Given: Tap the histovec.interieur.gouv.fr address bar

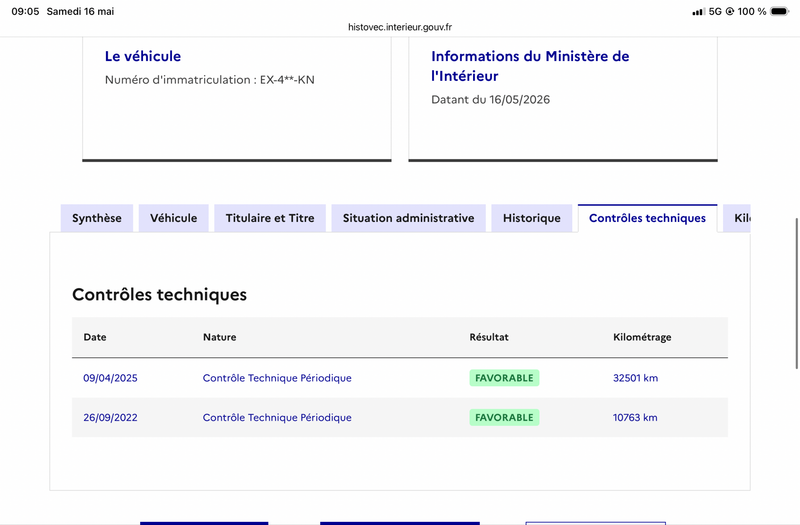Looking at the screenshot, I should pos(400,27).
